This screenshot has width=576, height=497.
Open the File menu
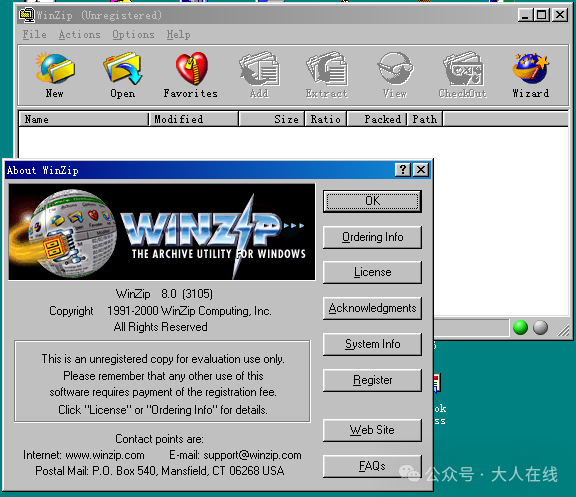tap(35, 35)
